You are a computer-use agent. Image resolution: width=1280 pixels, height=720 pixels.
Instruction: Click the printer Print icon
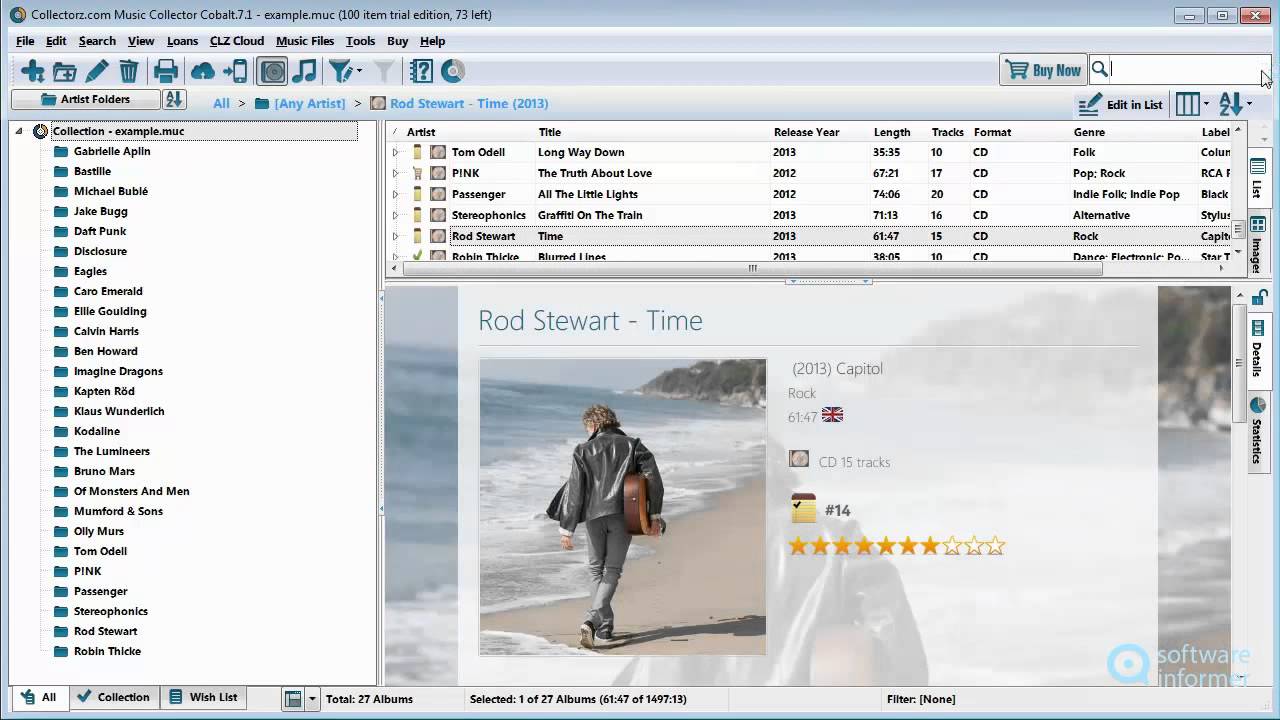pos(166,71)
